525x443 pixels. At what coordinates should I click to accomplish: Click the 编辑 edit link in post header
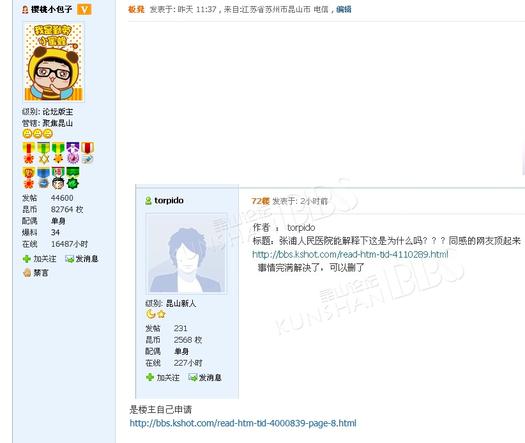(344, 9)
